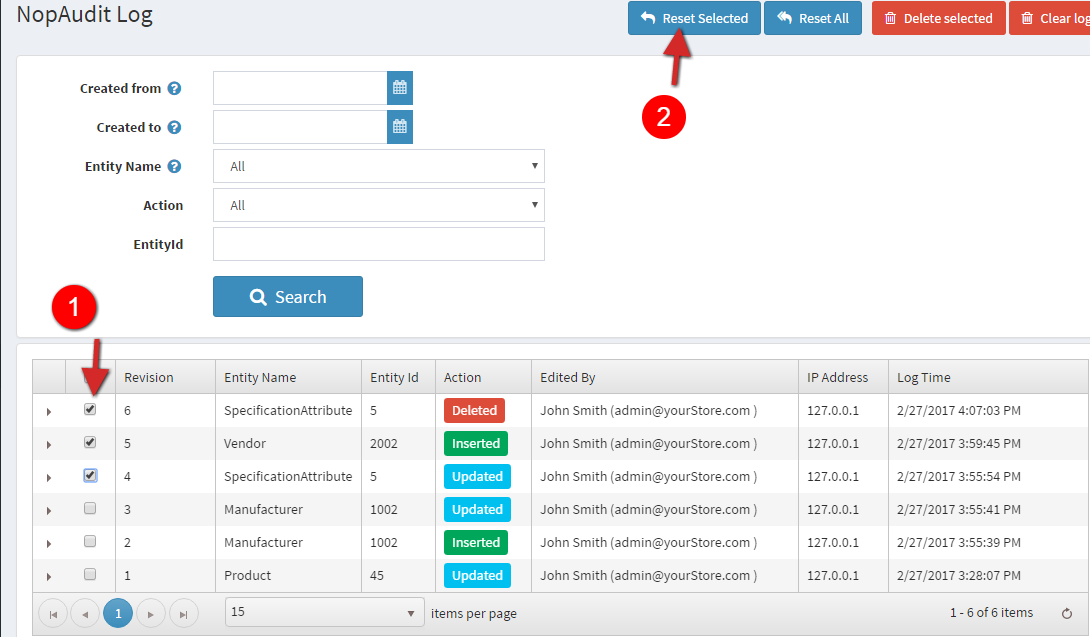Open the Entity Name dropdown
1090x637 pixels.
tap(378, 166)
